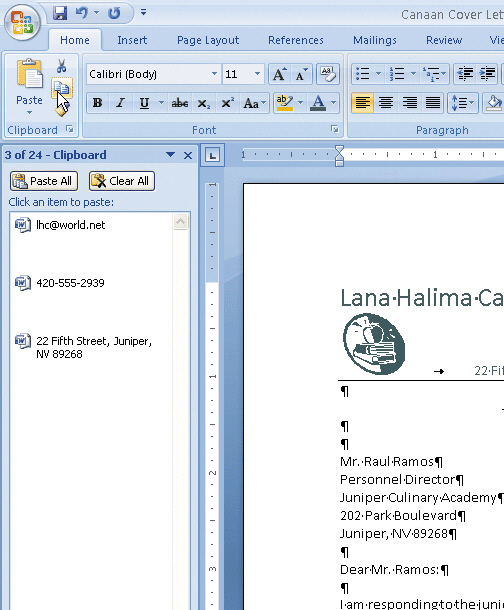
Task: Select the book and apple logo image
Action: coord(374,344)
